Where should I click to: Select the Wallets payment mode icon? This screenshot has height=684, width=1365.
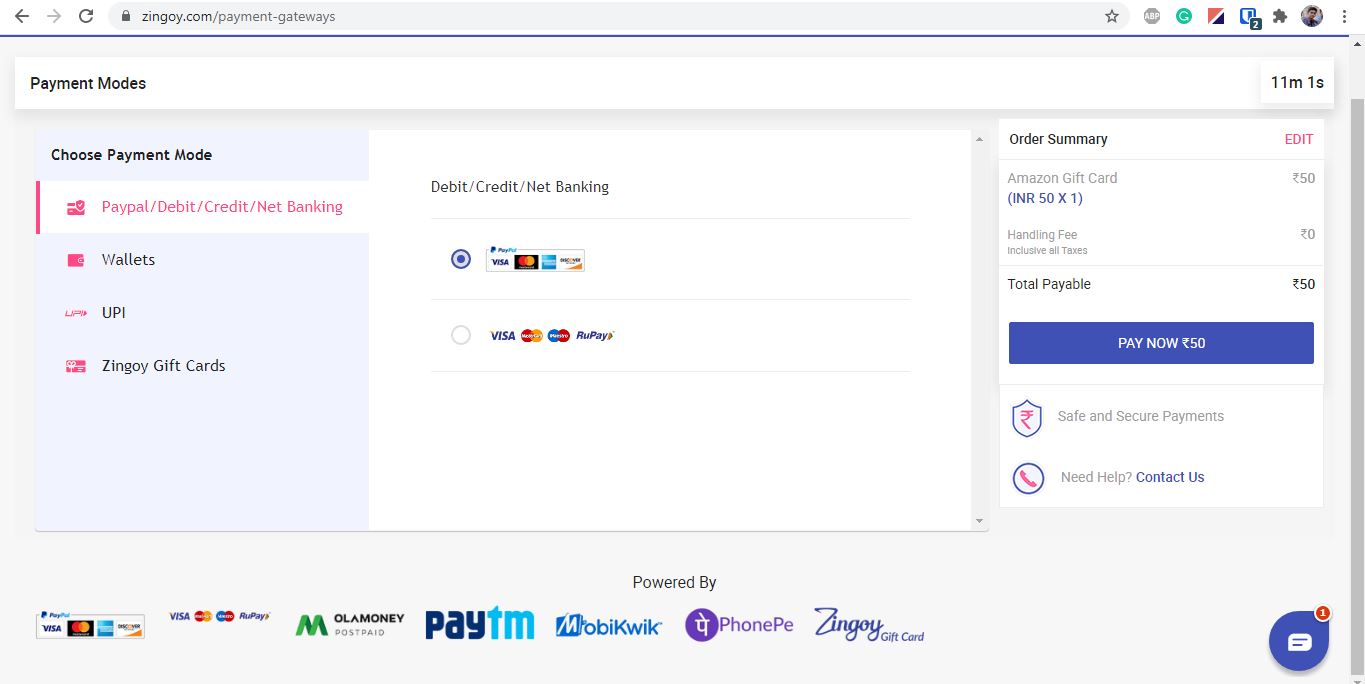click(x=76, y=259)
